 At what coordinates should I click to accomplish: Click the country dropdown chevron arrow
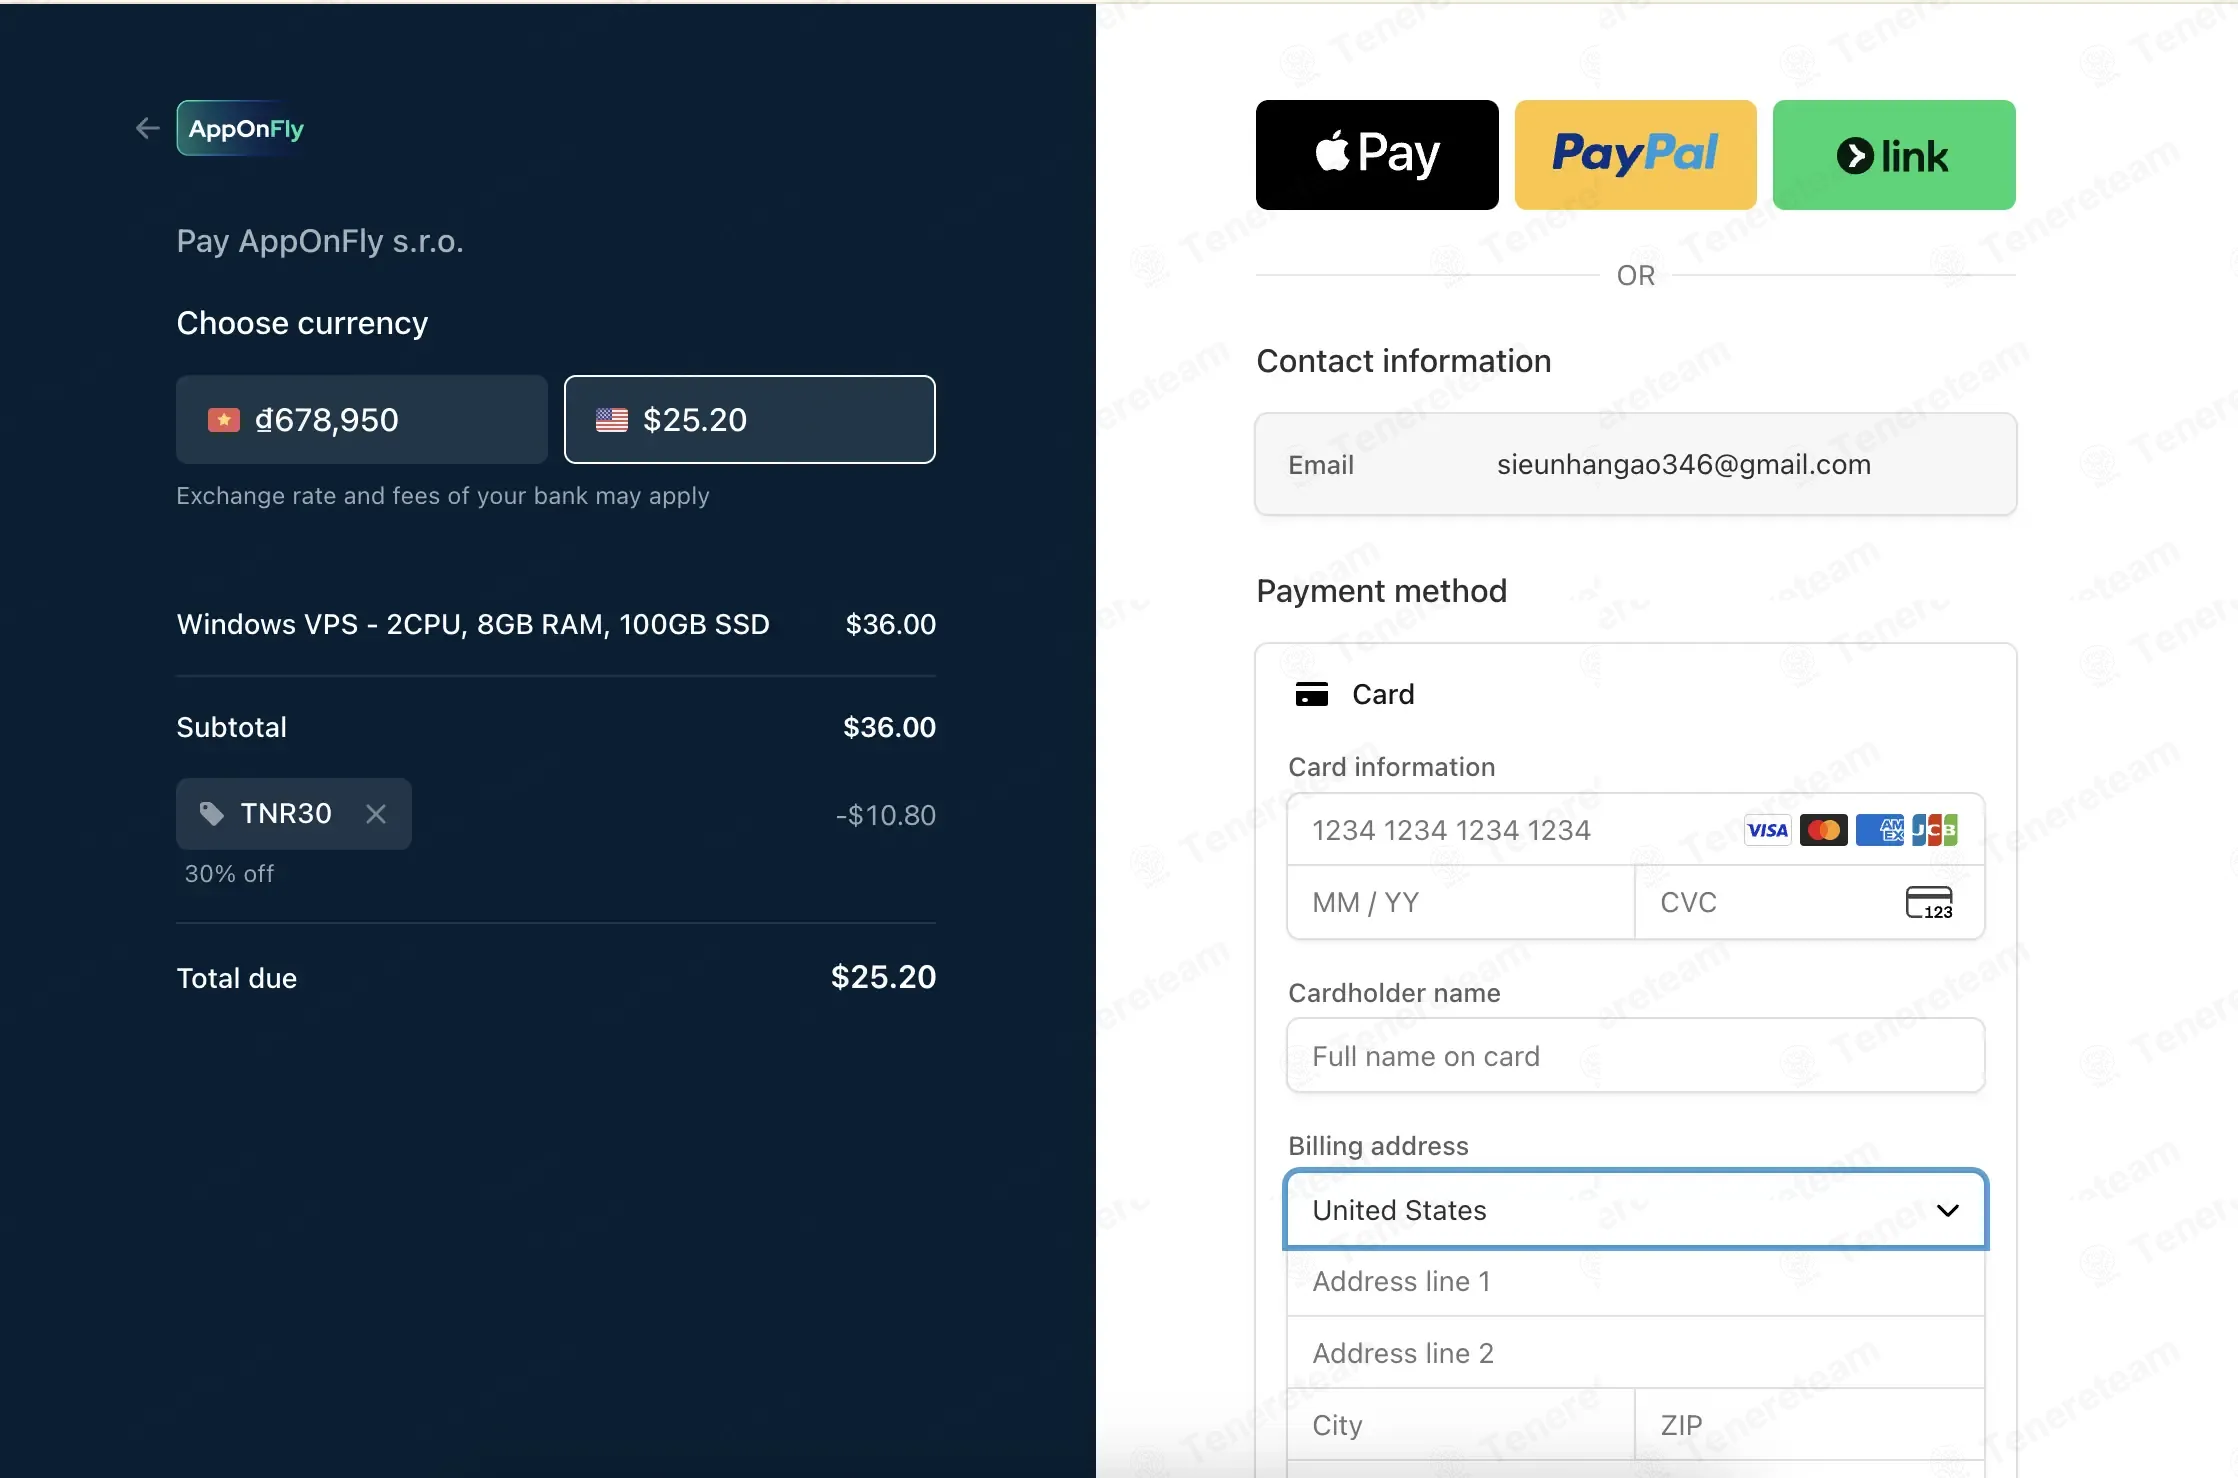coord(1947,1210)
